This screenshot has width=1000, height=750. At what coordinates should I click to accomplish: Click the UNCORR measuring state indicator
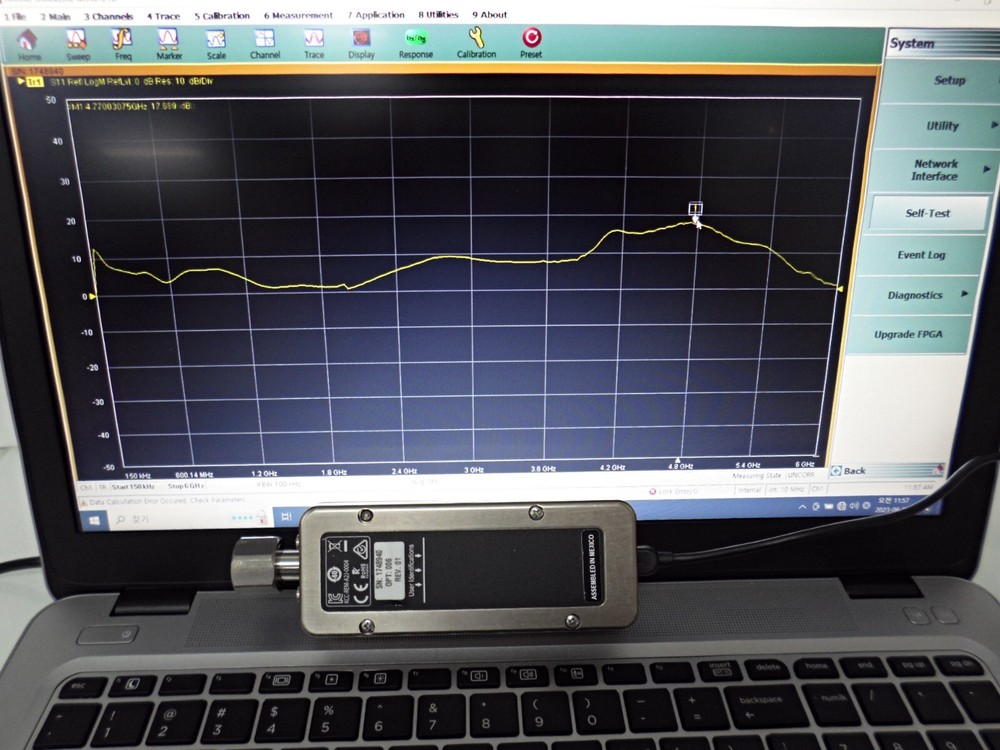click(801, 475)
